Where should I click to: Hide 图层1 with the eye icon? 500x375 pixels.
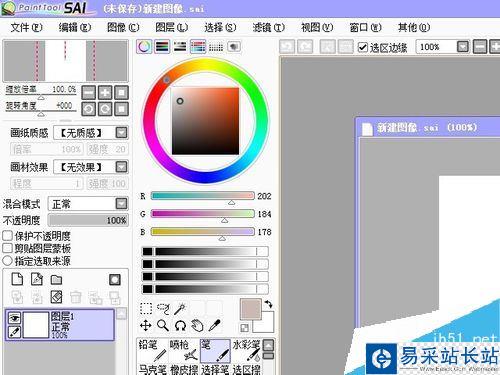click(14, 318)
